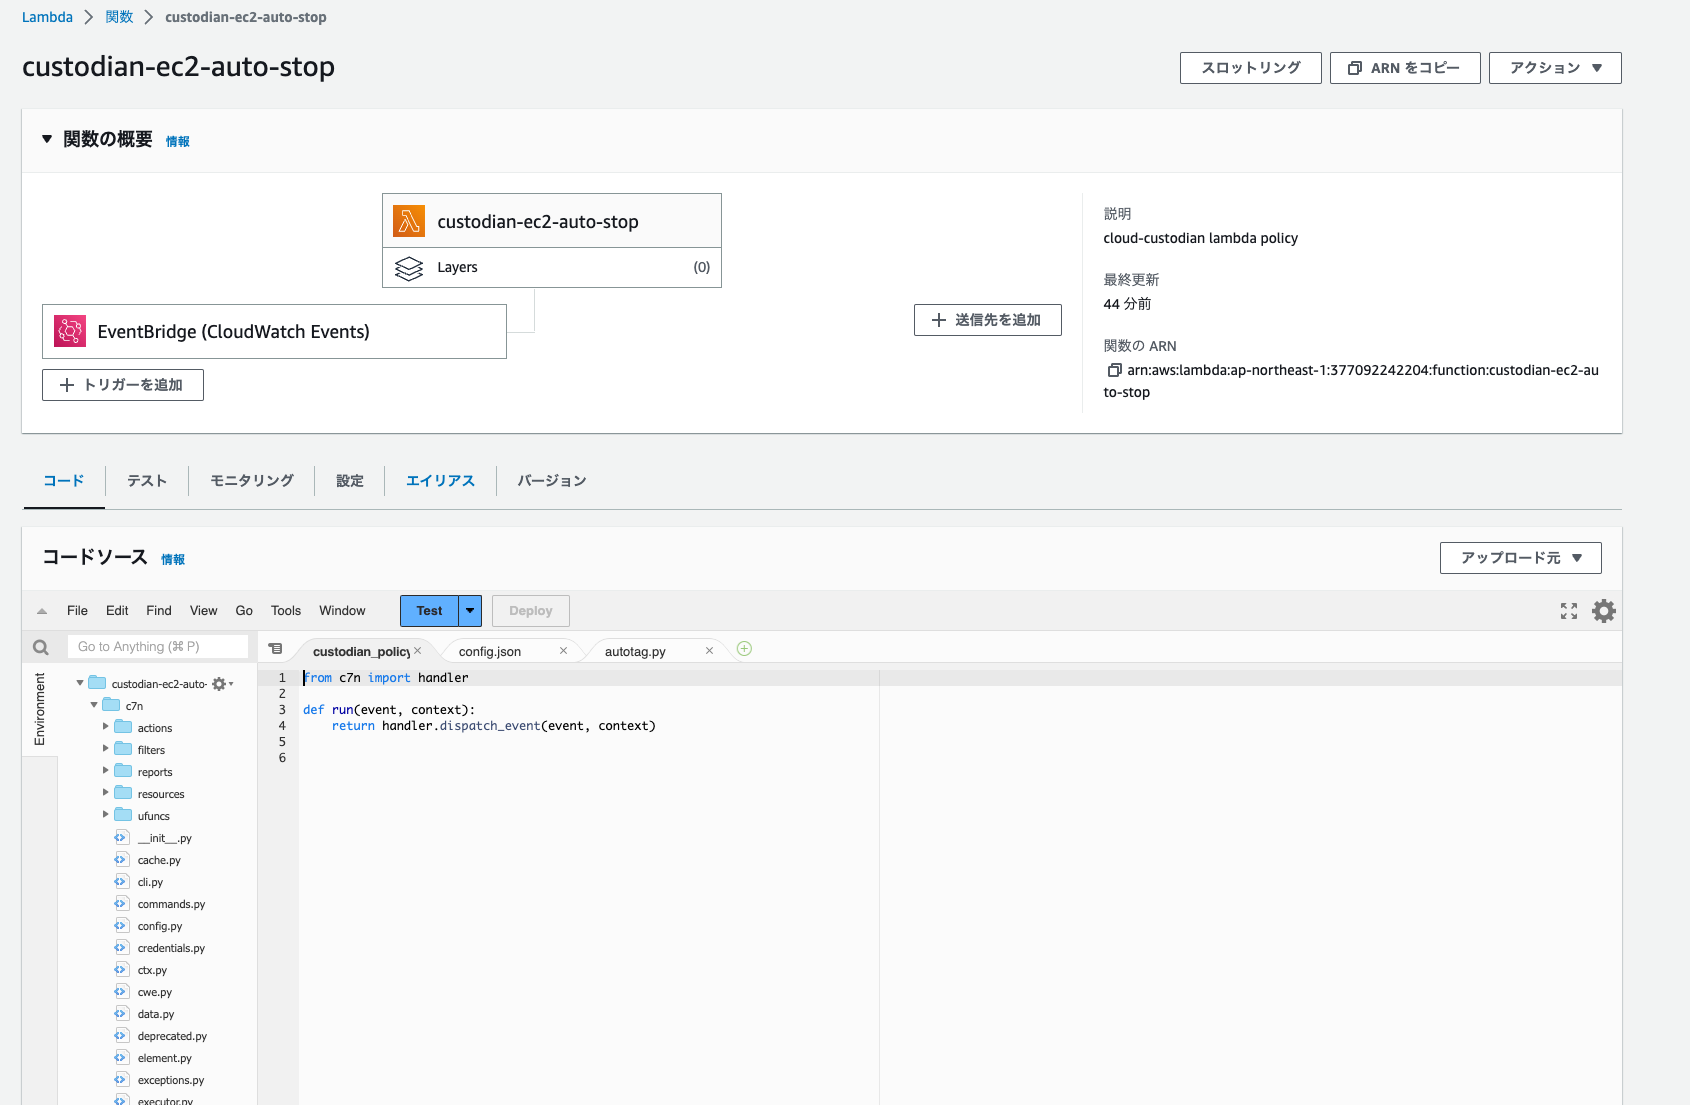Click the Layers stack icon
This screenshot has height=1105, width=1690.
409,268
